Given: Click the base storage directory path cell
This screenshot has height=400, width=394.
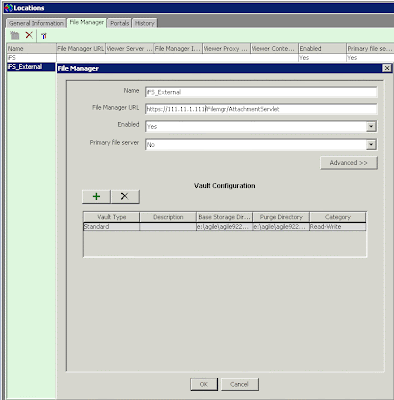Looking at the screenshot, I should click(x=224, y=227).
